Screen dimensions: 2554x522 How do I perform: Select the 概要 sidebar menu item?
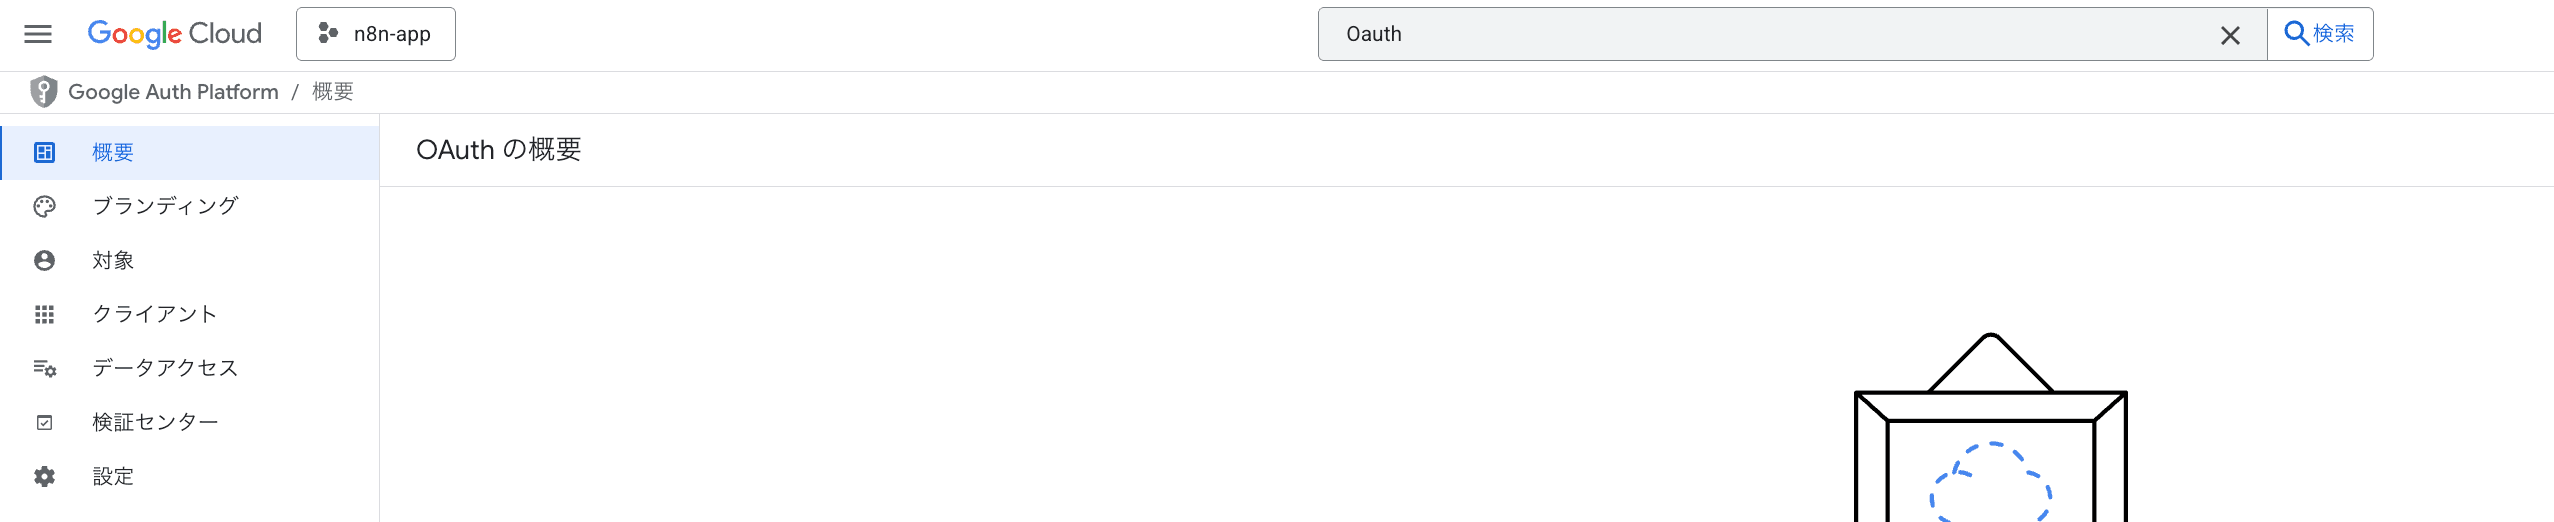click(113, 152)
